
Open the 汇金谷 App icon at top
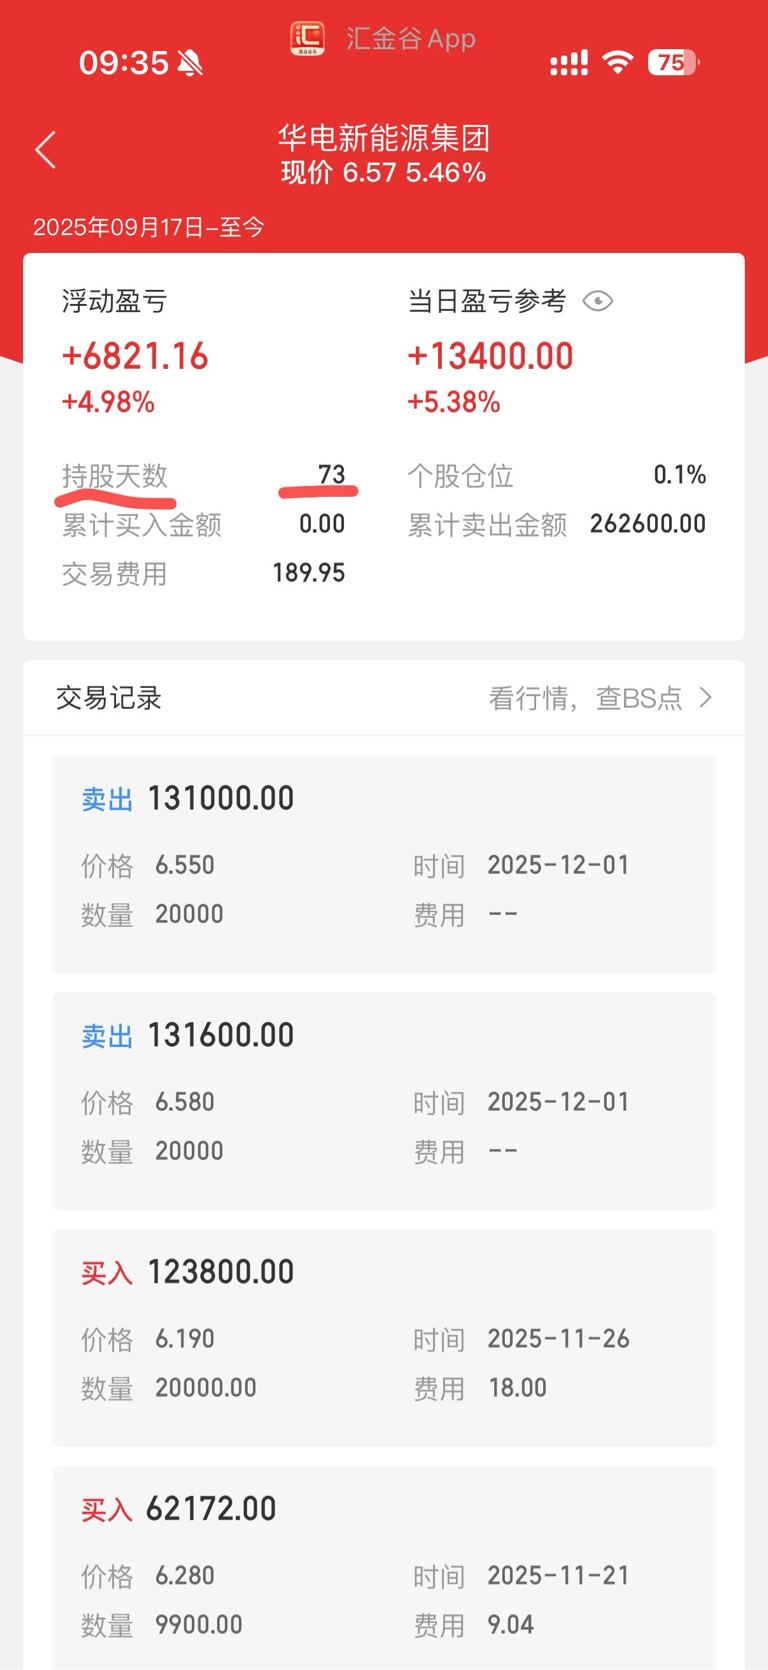[308, 38]
